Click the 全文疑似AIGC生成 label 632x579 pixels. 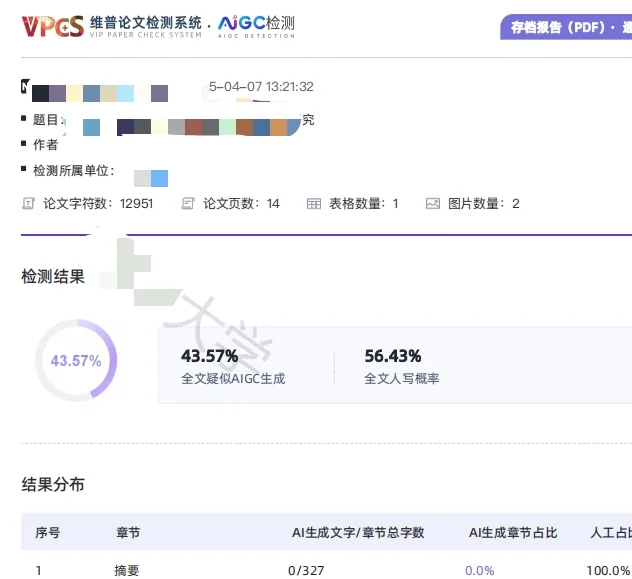tap(233, 378)
